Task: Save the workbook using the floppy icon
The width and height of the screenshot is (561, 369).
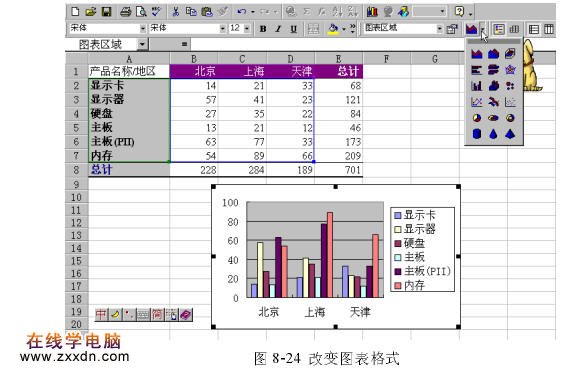Action: click(x=106, y=12)
